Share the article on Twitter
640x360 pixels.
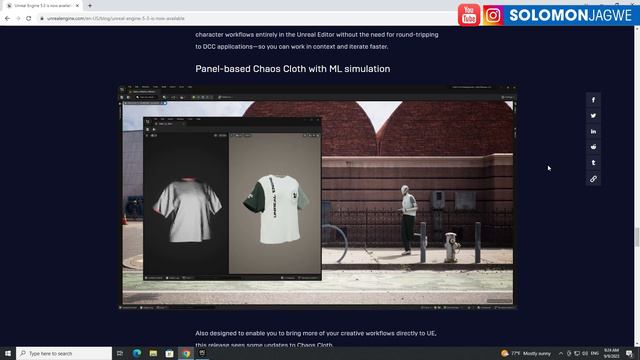click(593, 116)
